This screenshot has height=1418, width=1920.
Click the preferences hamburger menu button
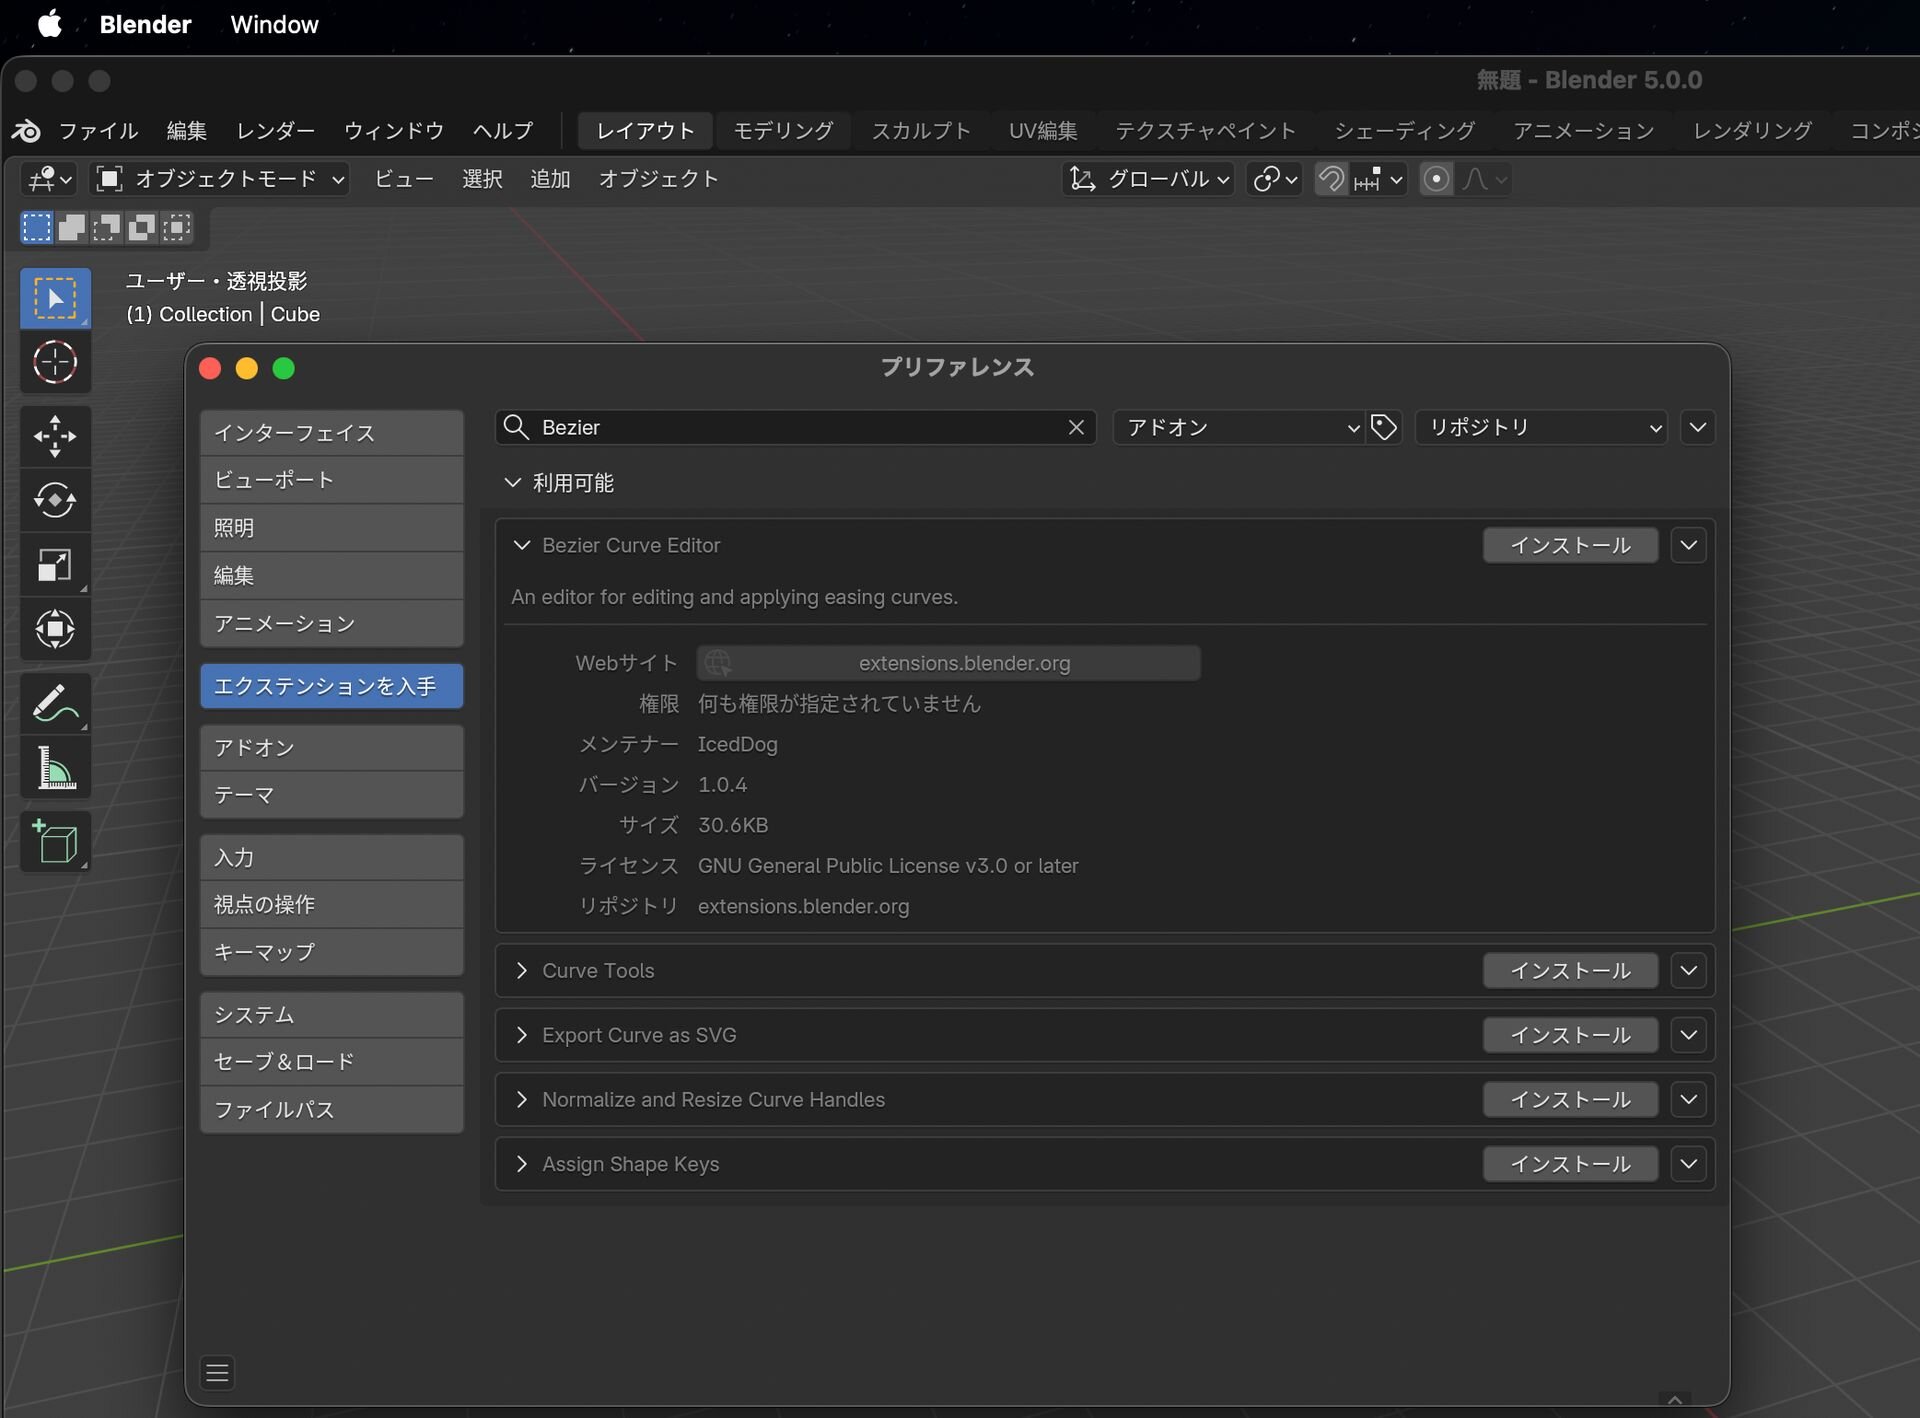218,1373
